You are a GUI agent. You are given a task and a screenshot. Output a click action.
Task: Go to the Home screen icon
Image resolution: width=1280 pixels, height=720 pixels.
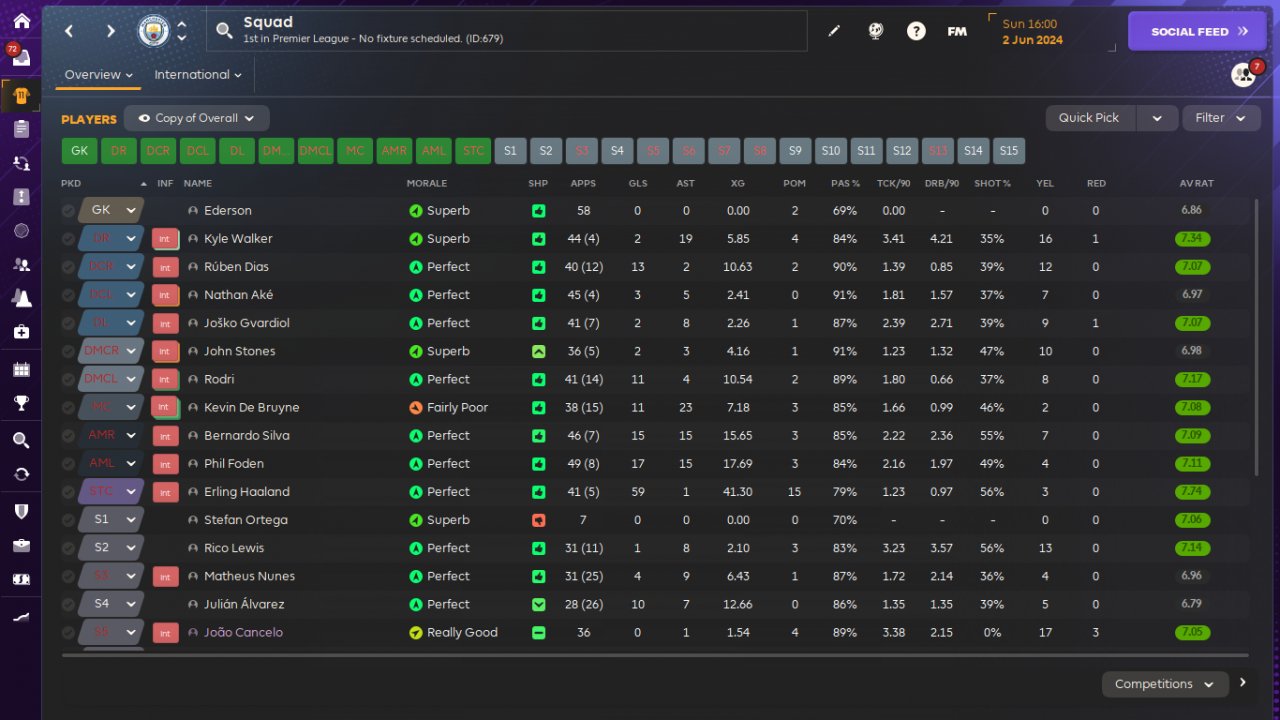click(x=21, y=21)
